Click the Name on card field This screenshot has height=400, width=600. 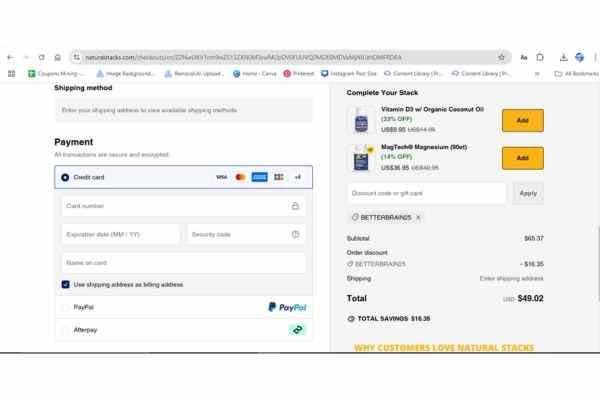tap(184, 263)
